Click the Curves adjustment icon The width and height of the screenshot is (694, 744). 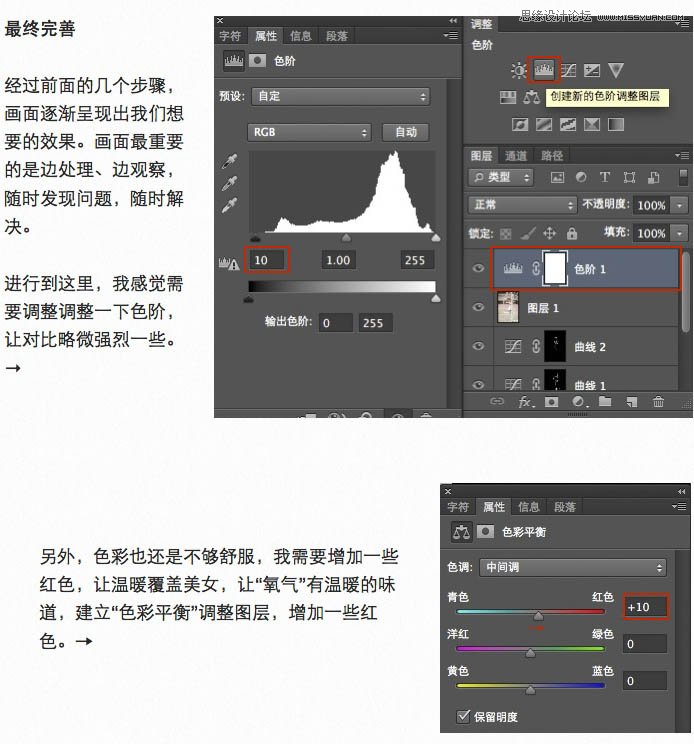(568, 71)
